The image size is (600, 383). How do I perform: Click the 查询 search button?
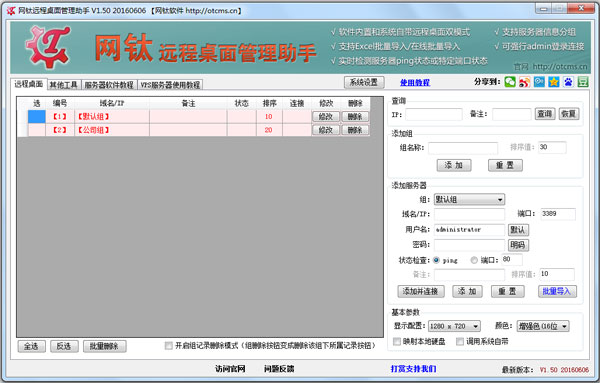[x=545, y=114]
